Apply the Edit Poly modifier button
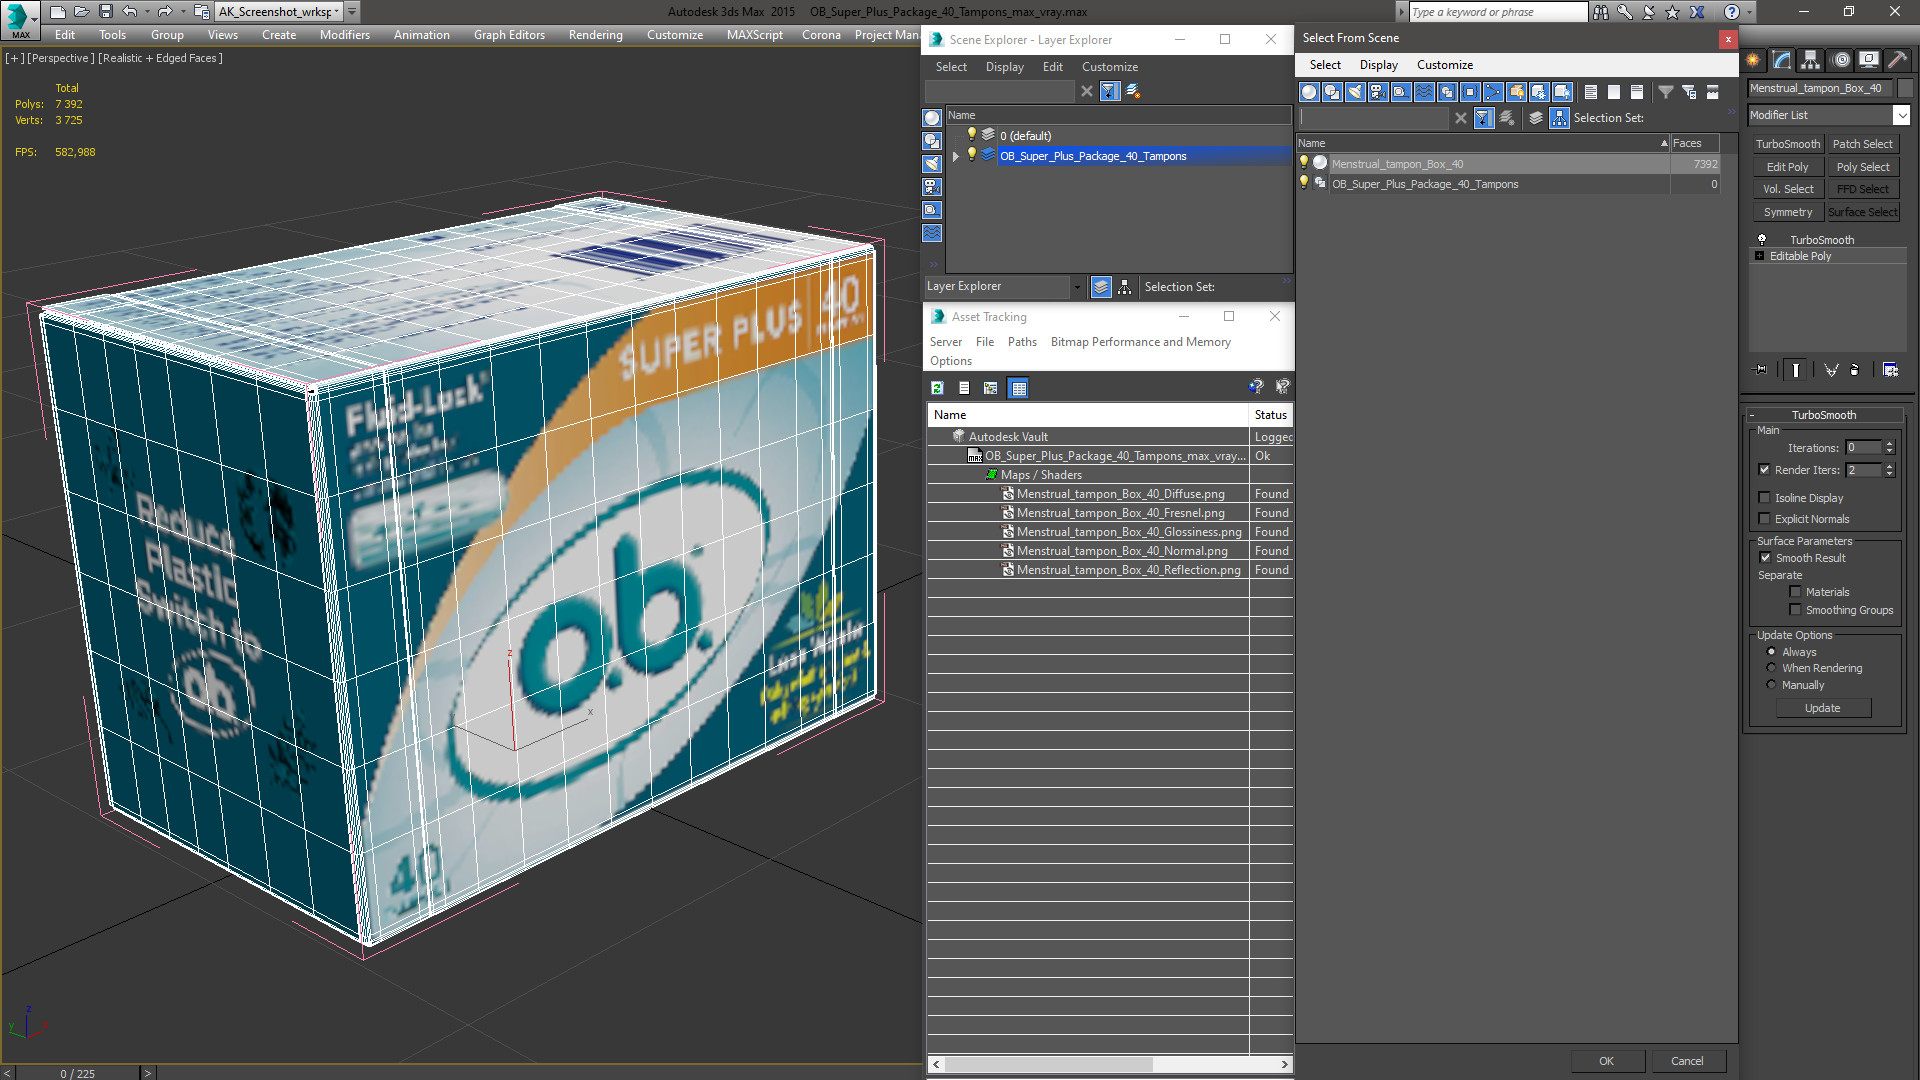 click(x=1787, y=167)
